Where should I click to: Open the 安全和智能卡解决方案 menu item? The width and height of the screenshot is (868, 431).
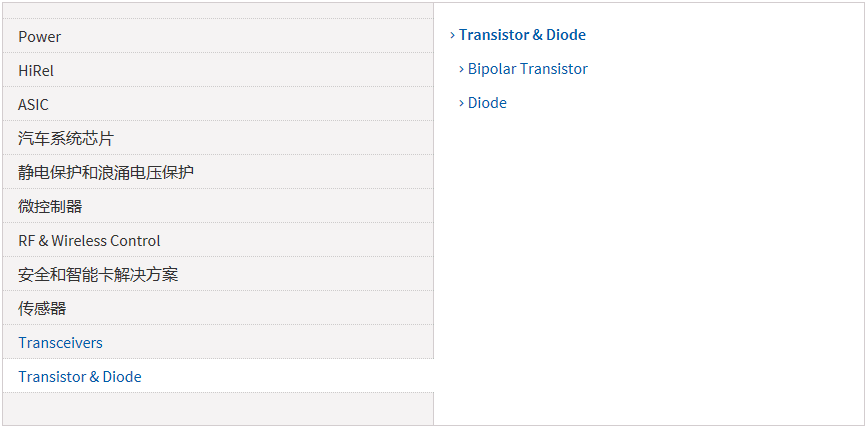pyautogui.click(x=98, y=275)
